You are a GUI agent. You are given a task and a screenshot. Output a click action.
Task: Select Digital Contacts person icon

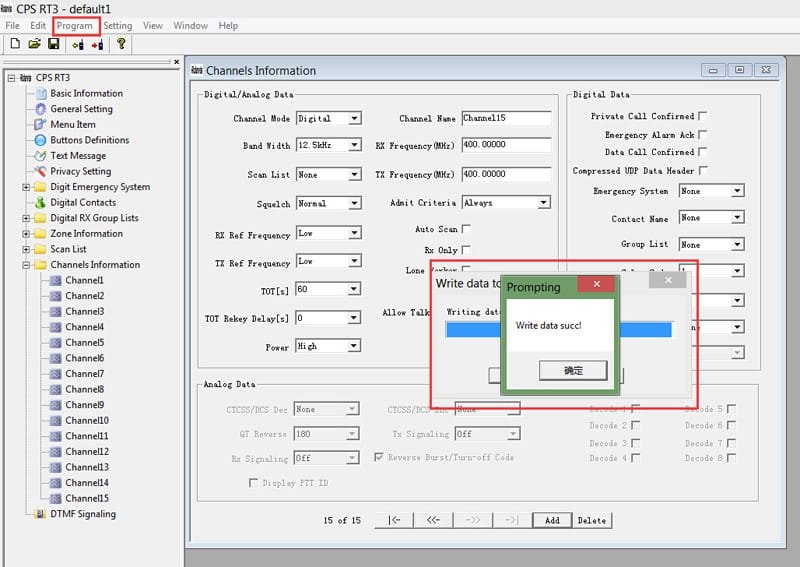point(40,203)
